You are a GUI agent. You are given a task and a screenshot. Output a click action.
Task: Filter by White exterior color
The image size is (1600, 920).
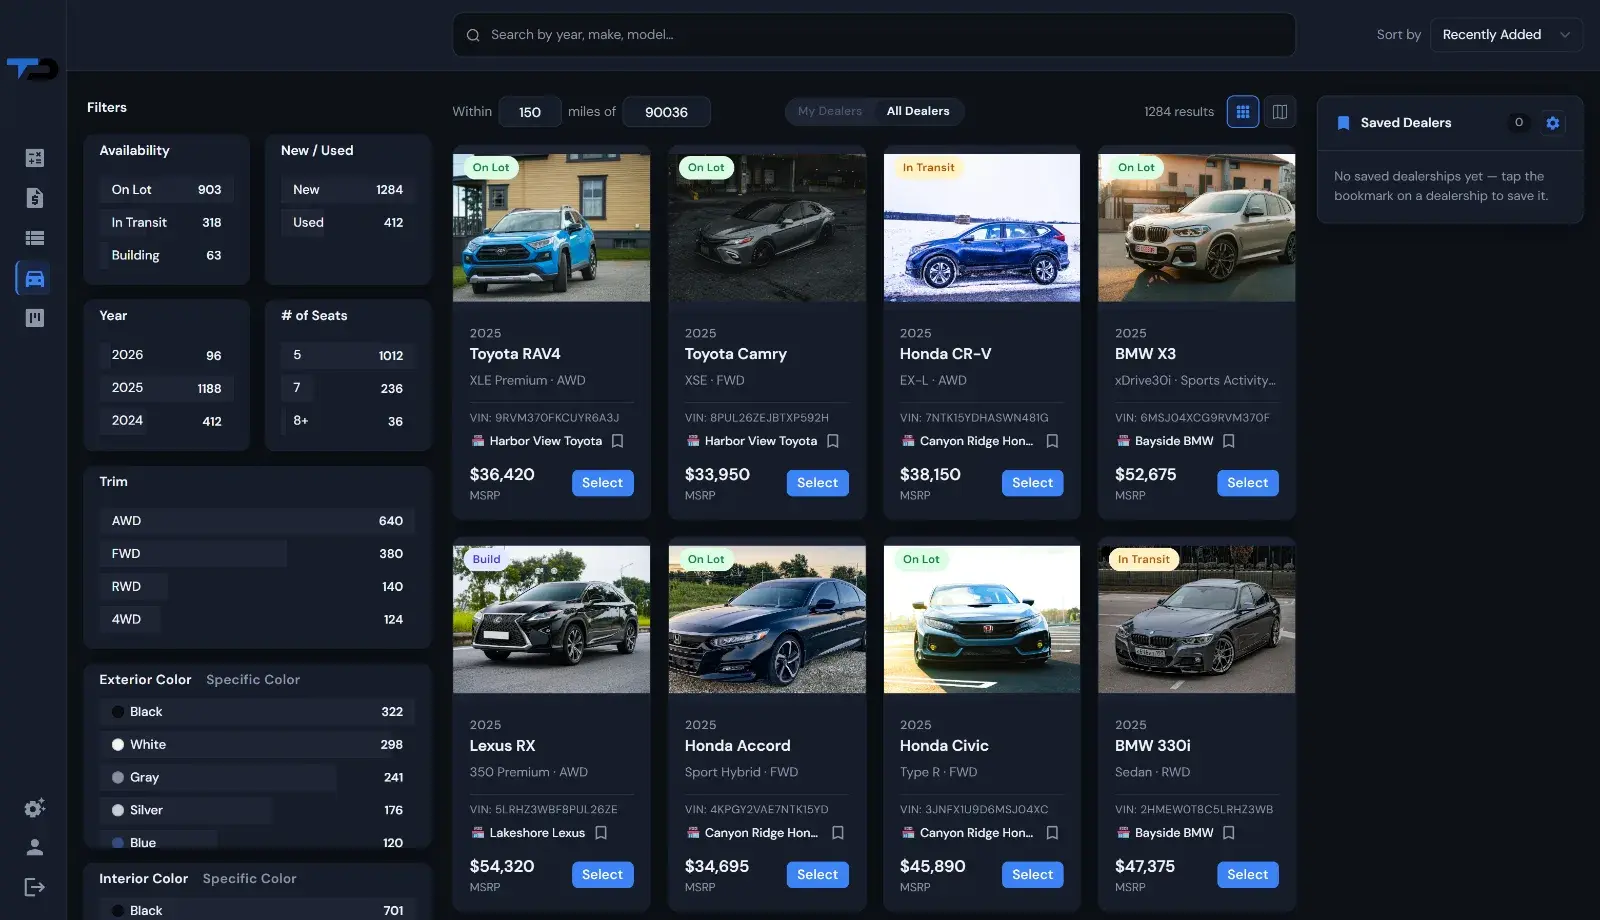click(x=257, y=745)
